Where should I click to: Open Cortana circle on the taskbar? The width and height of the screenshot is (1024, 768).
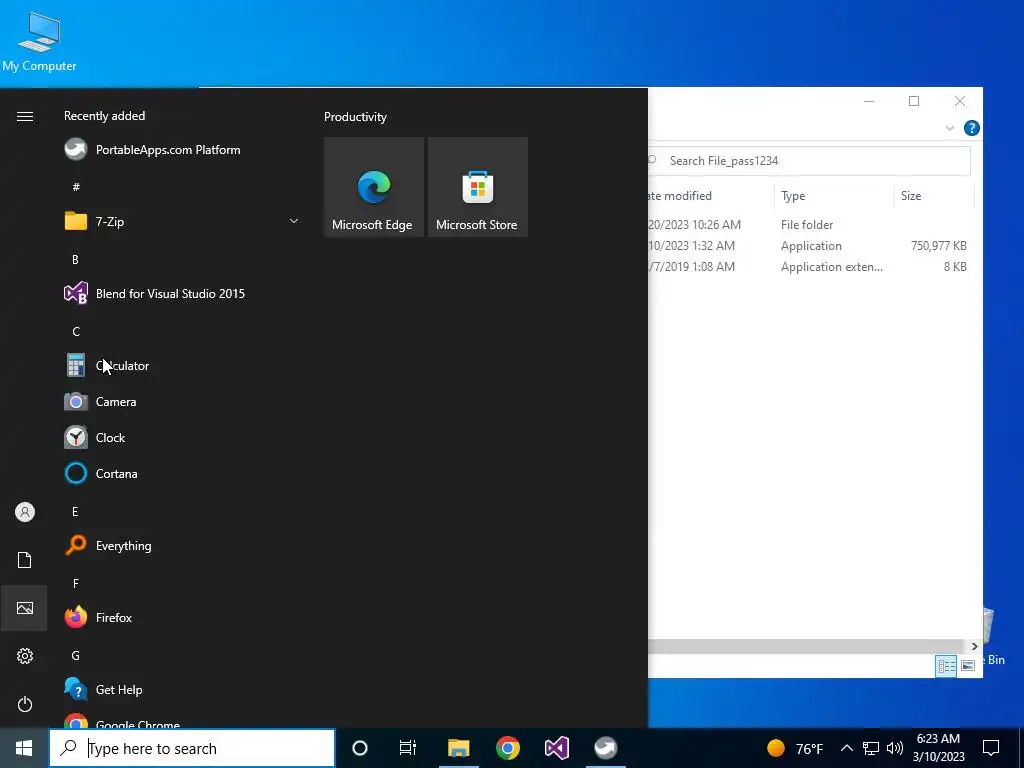pyautogui.click(x=359, y=748)
